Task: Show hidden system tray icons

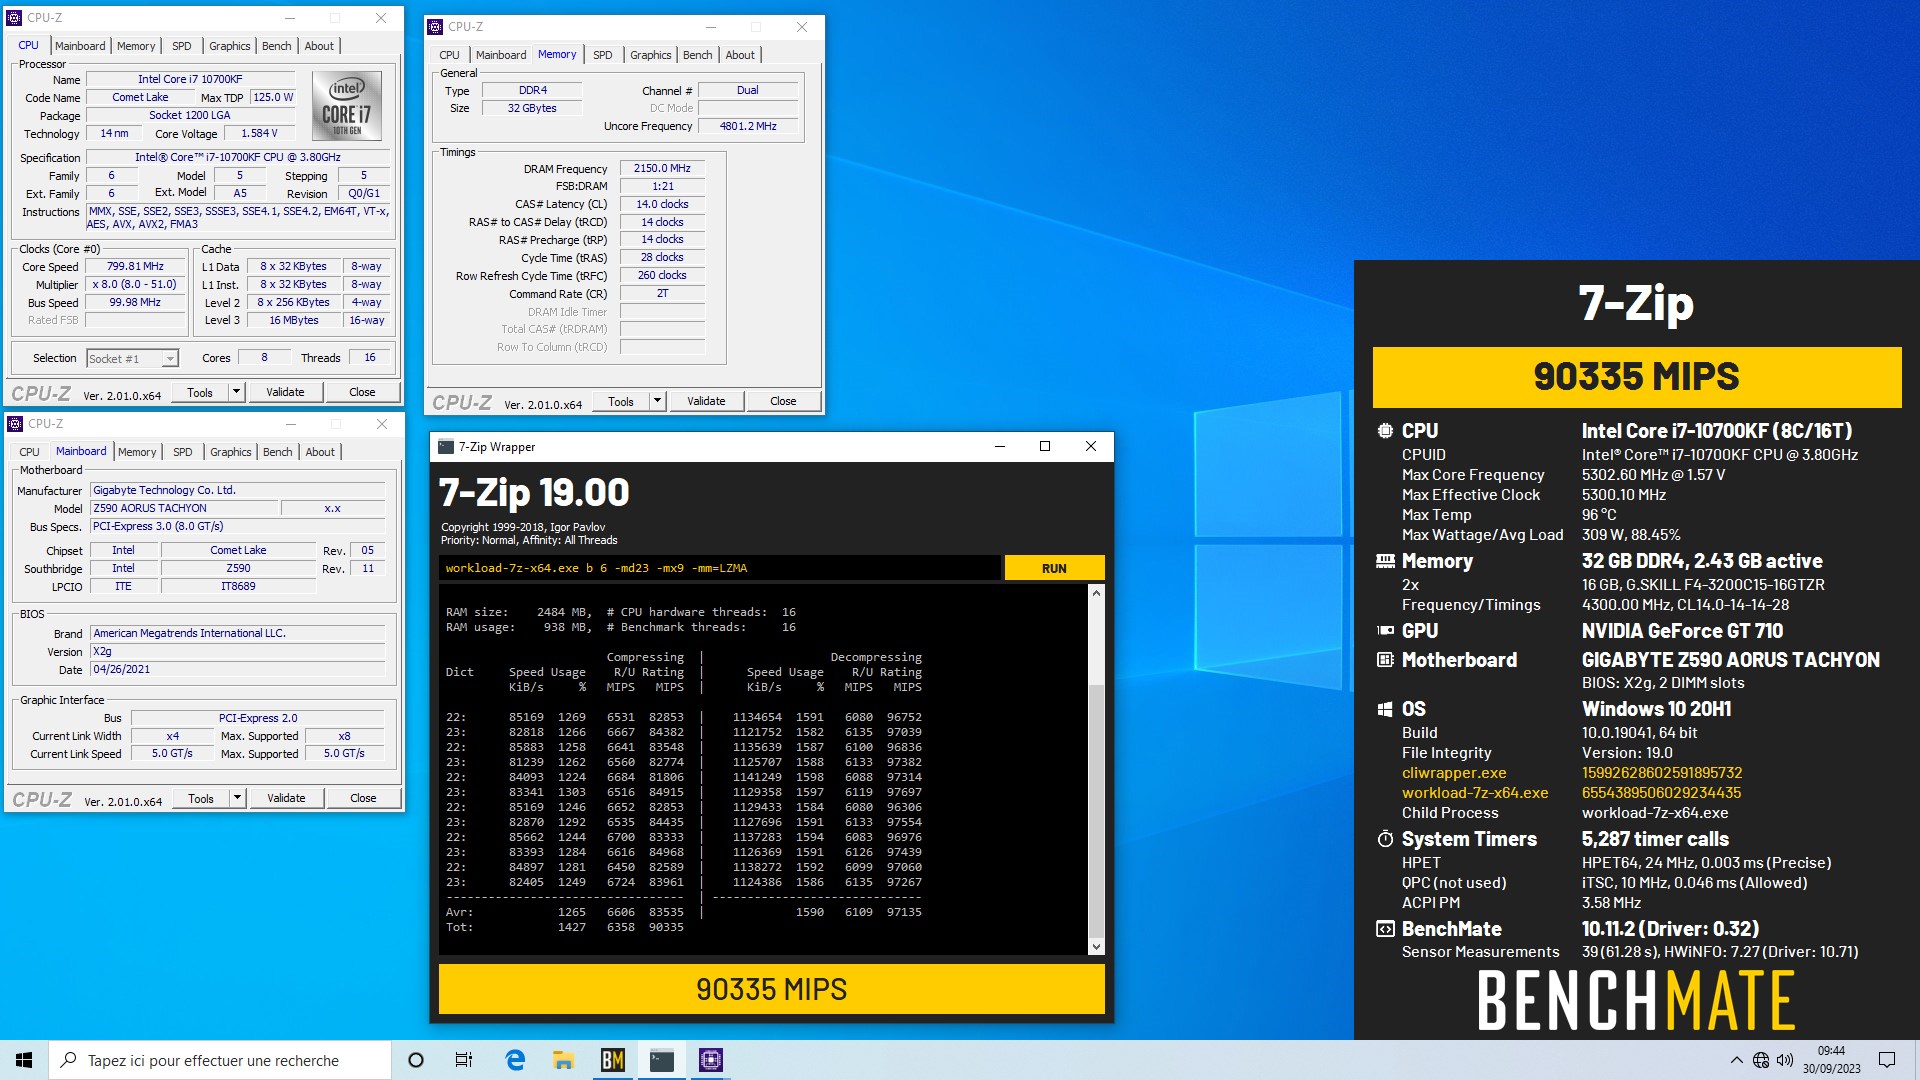Action: 1736,1060
